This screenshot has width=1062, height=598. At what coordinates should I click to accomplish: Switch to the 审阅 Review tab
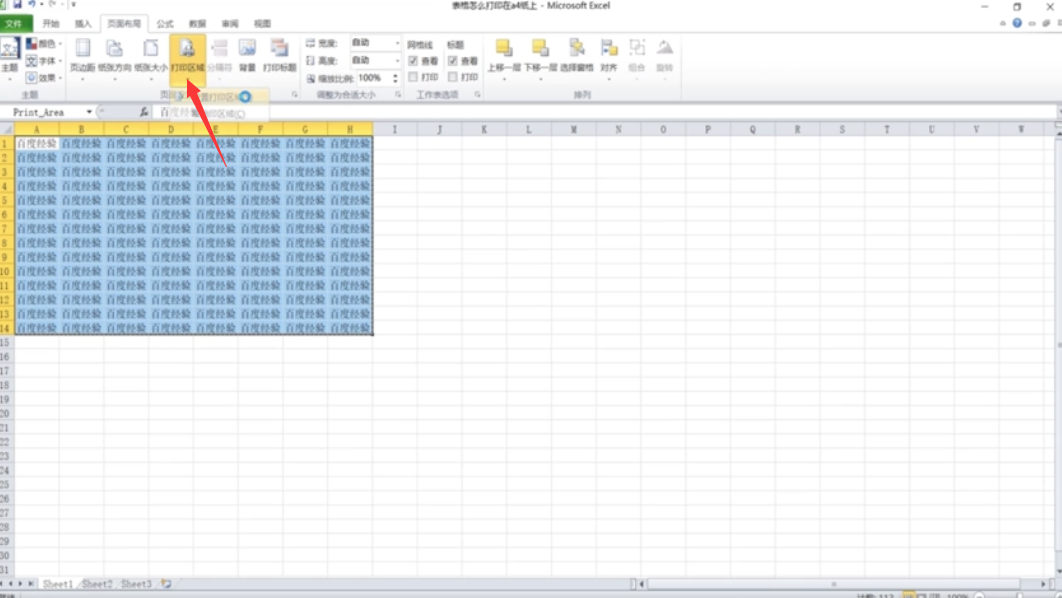[x=230, y=24]
